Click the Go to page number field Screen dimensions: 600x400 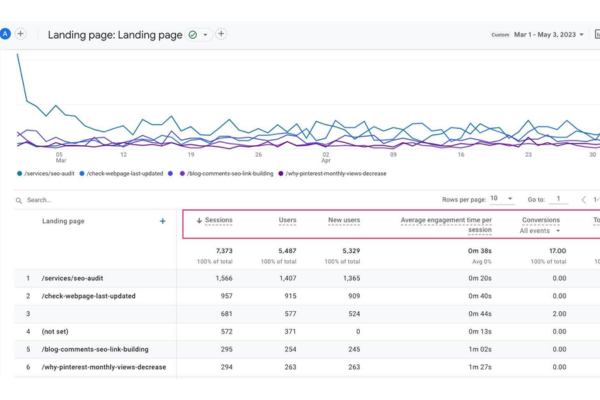[558, 199]
